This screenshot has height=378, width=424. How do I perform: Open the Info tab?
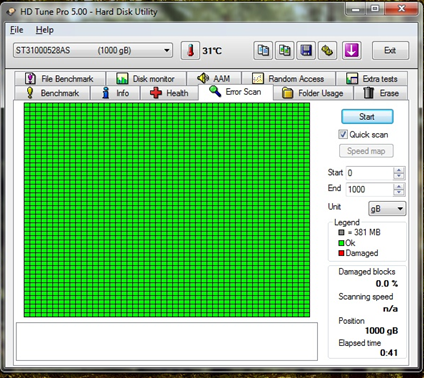click(115, 93)
